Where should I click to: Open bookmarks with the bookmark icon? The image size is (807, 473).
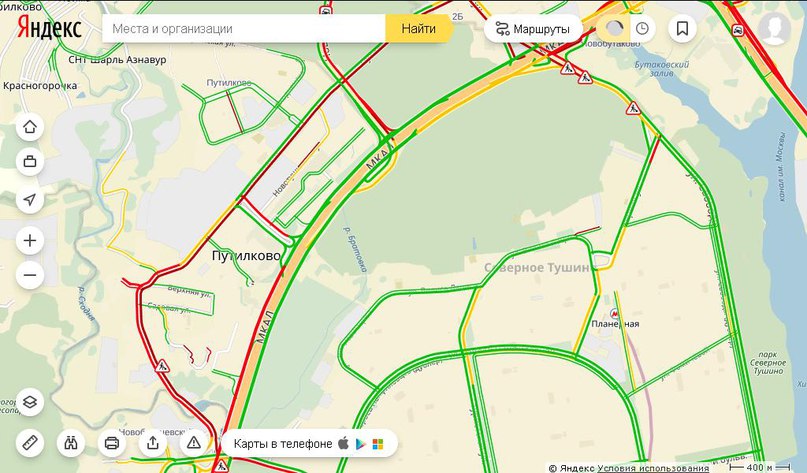[x=682, y=28]
